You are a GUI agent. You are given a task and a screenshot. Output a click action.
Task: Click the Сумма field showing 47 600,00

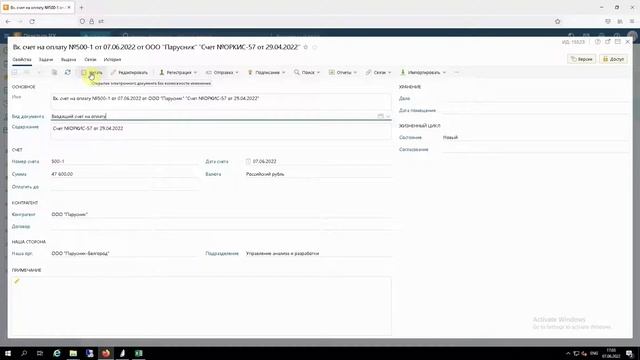124,174
